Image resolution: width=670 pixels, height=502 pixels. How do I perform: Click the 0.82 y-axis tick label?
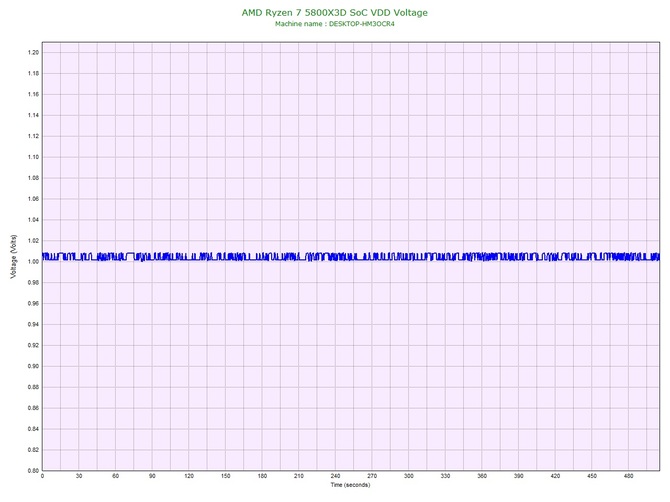(x=33, y=450)
